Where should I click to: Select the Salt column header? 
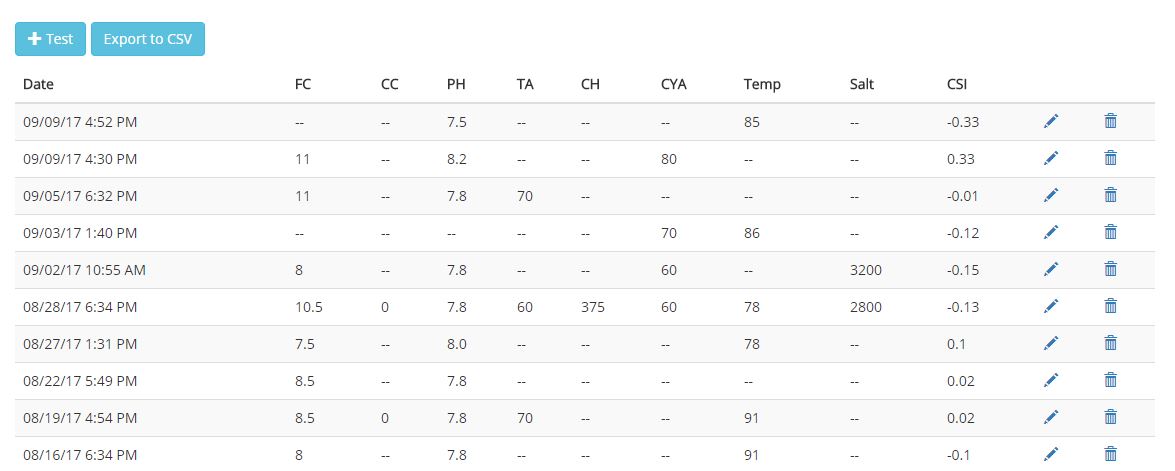pyautogui.click(x=862, y=84)
